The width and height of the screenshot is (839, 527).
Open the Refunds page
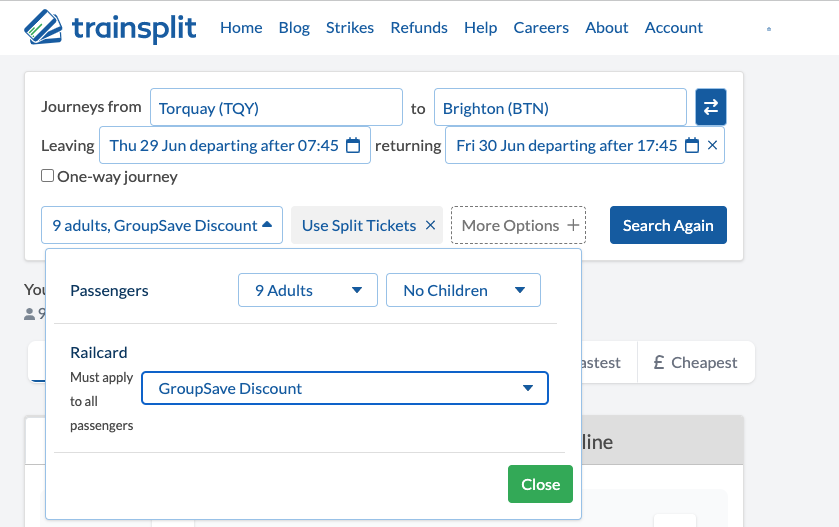point(419,28)
